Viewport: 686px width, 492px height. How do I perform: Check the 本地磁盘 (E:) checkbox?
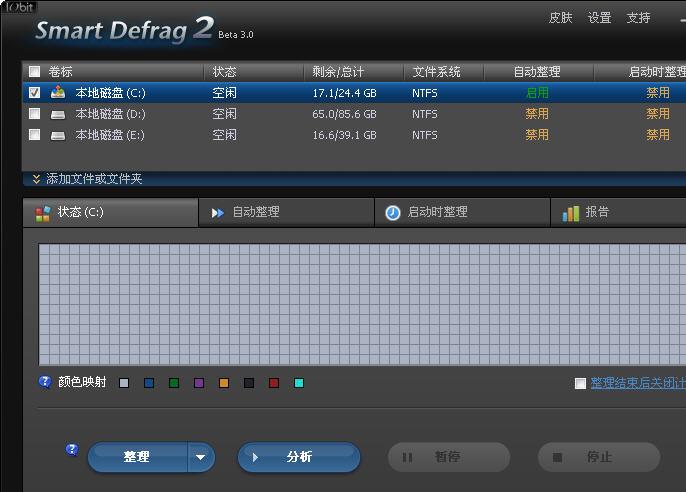34,134
